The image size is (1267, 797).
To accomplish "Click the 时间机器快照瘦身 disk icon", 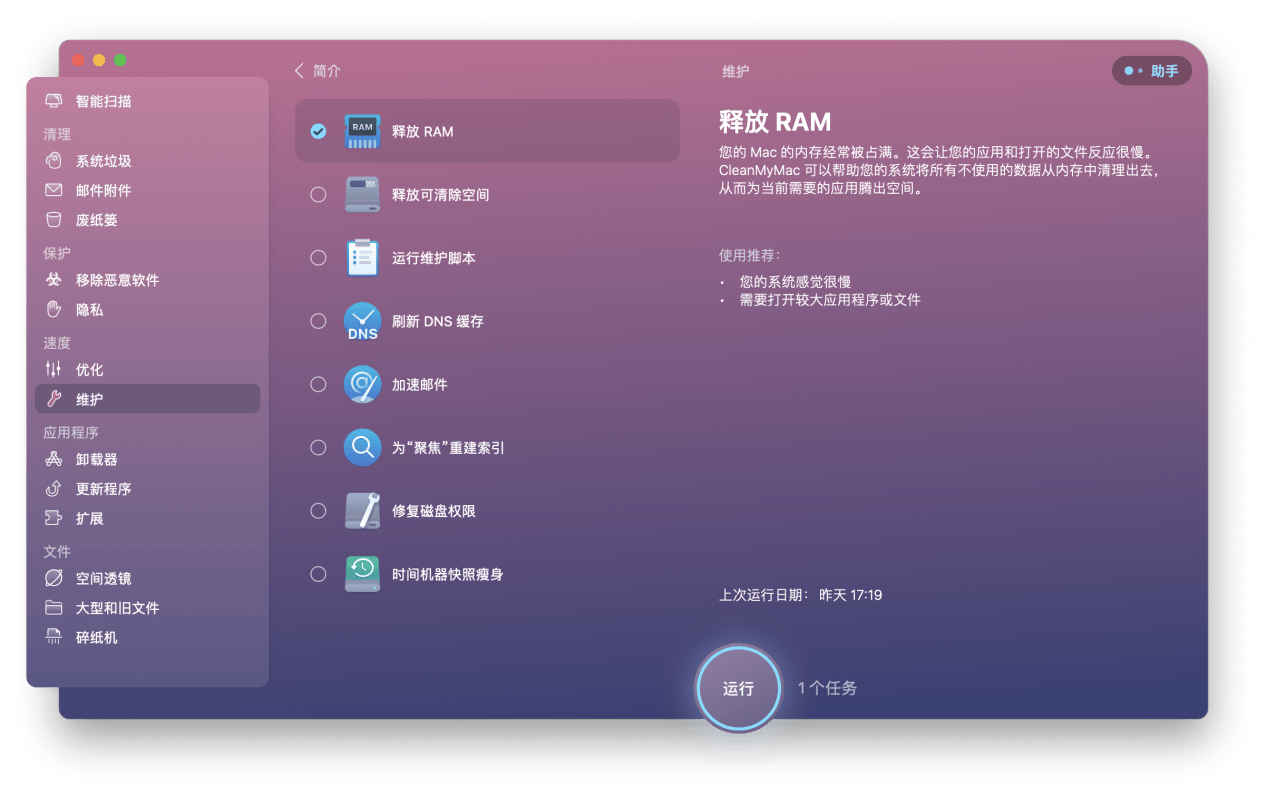I will coord(362,574).
